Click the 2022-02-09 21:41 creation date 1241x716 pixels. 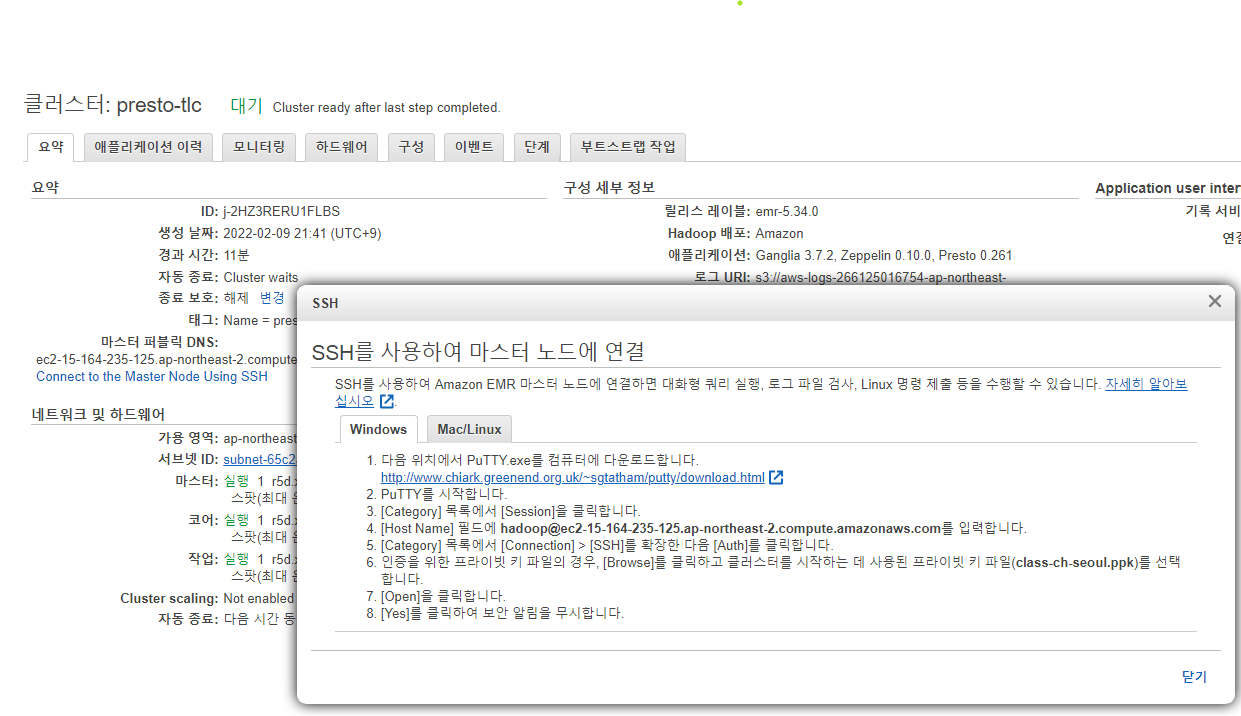pos(302,234)
